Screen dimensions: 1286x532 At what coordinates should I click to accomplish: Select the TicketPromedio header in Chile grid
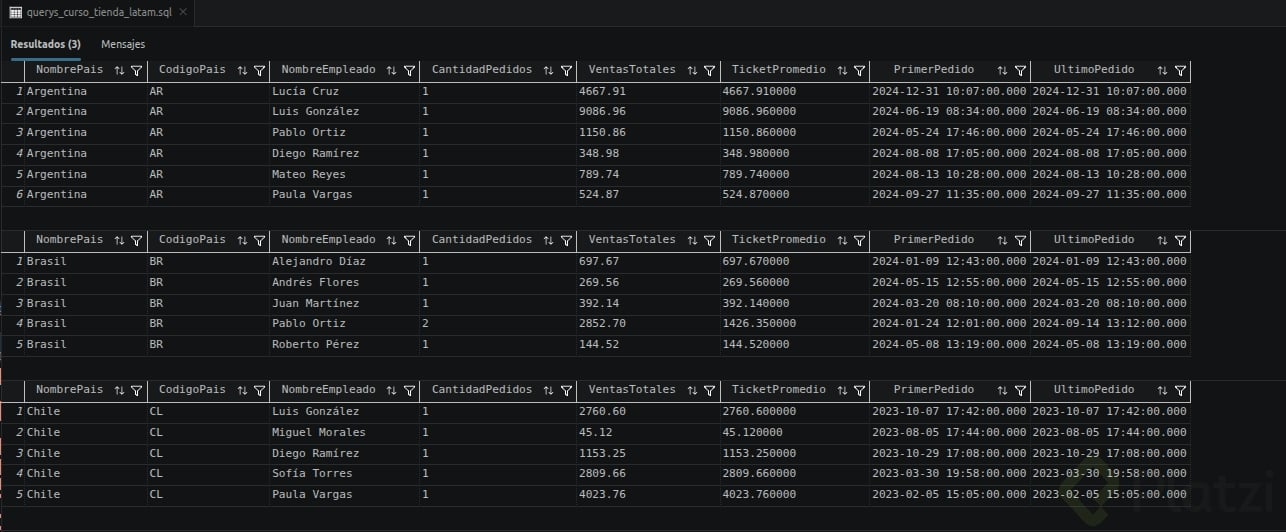click(779, 390)
